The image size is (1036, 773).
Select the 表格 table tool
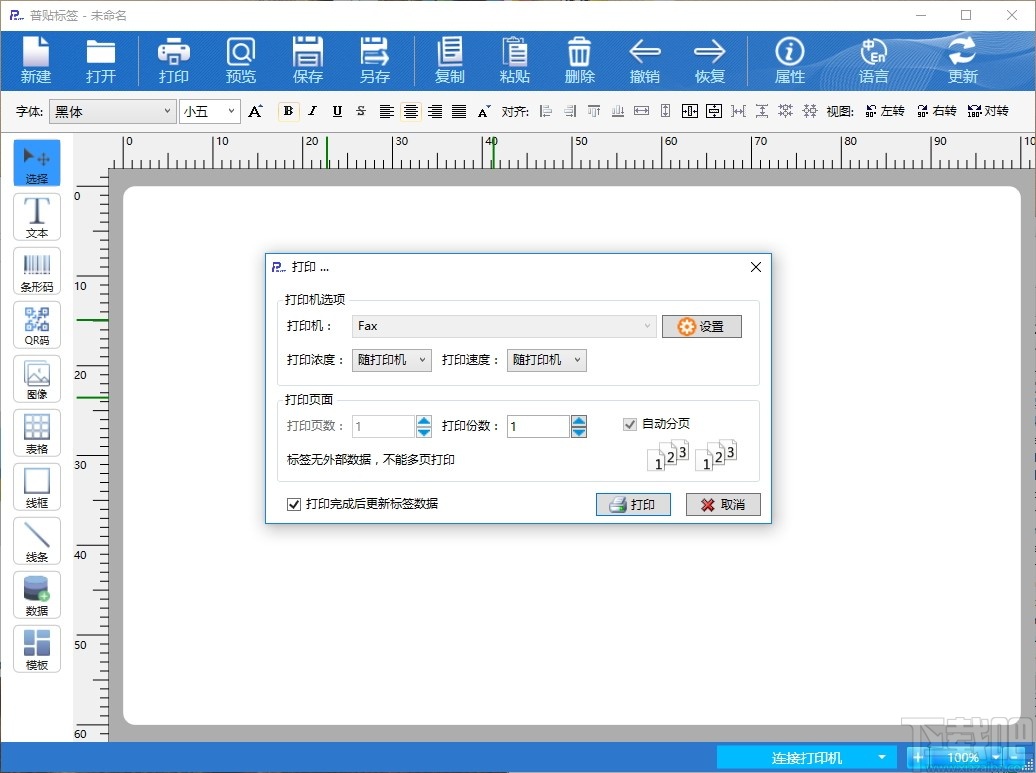(x=37, y=433)
